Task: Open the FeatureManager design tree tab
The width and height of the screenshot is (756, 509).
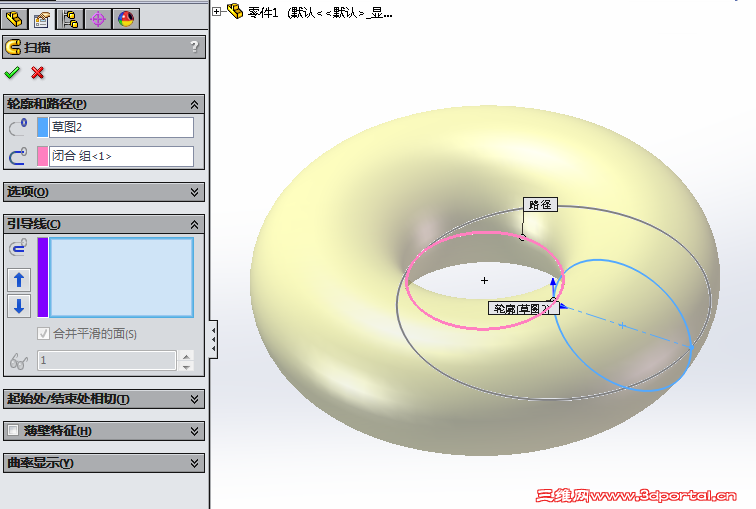Action: [14, 19]
